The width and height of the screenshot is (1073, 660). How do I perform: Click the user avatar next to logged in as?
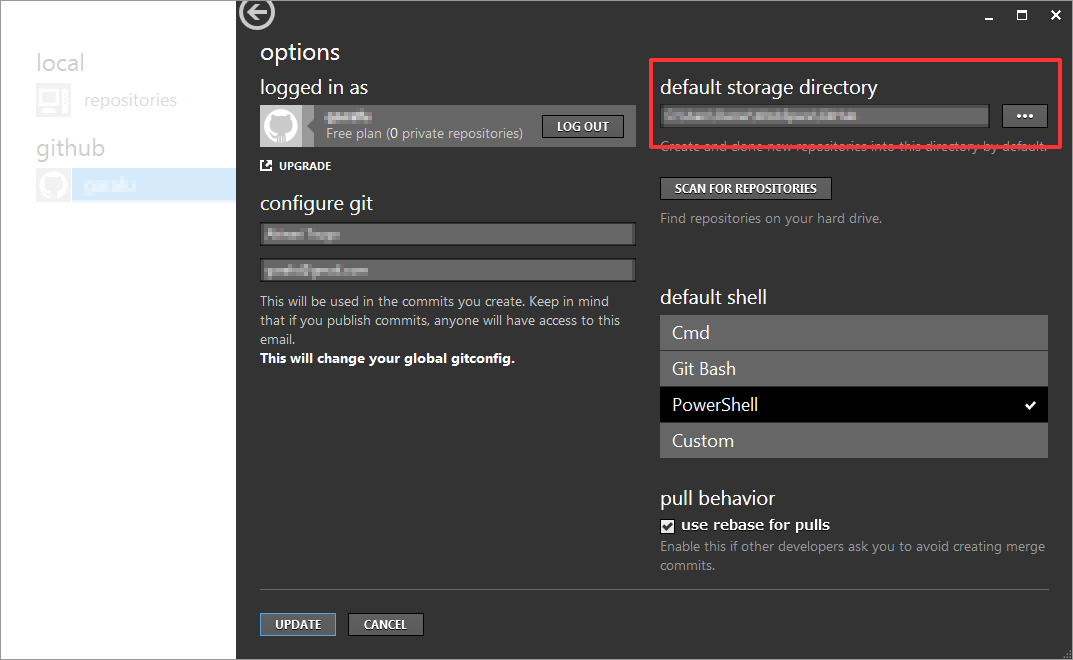[x=281, y=126]
